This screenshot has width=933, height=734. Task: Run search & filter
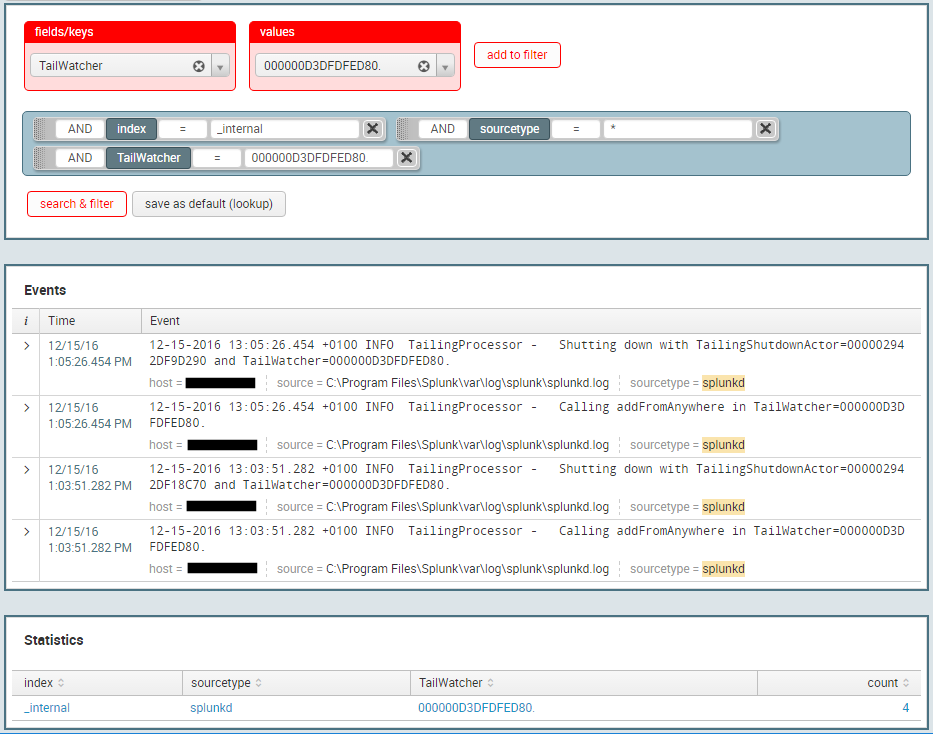pos(77,204)
